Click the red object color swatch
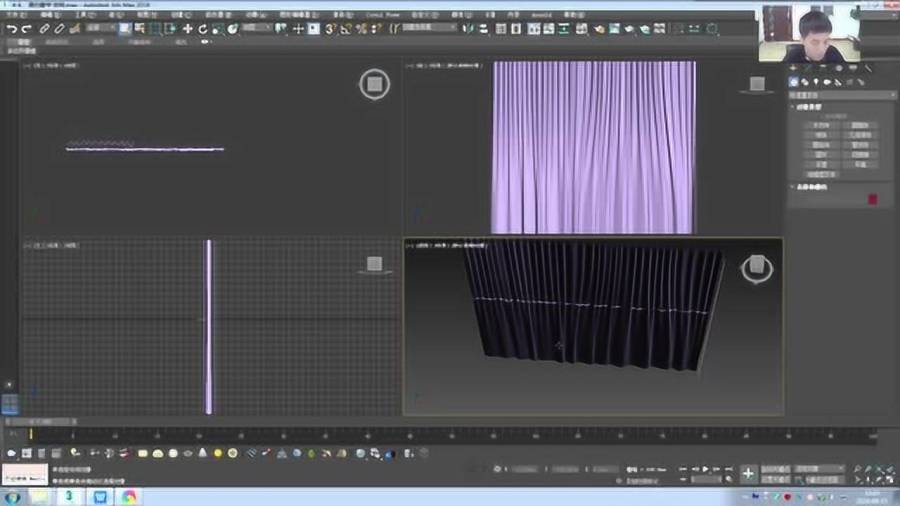This screenshot has width=900, height=506. coord(872,199)
